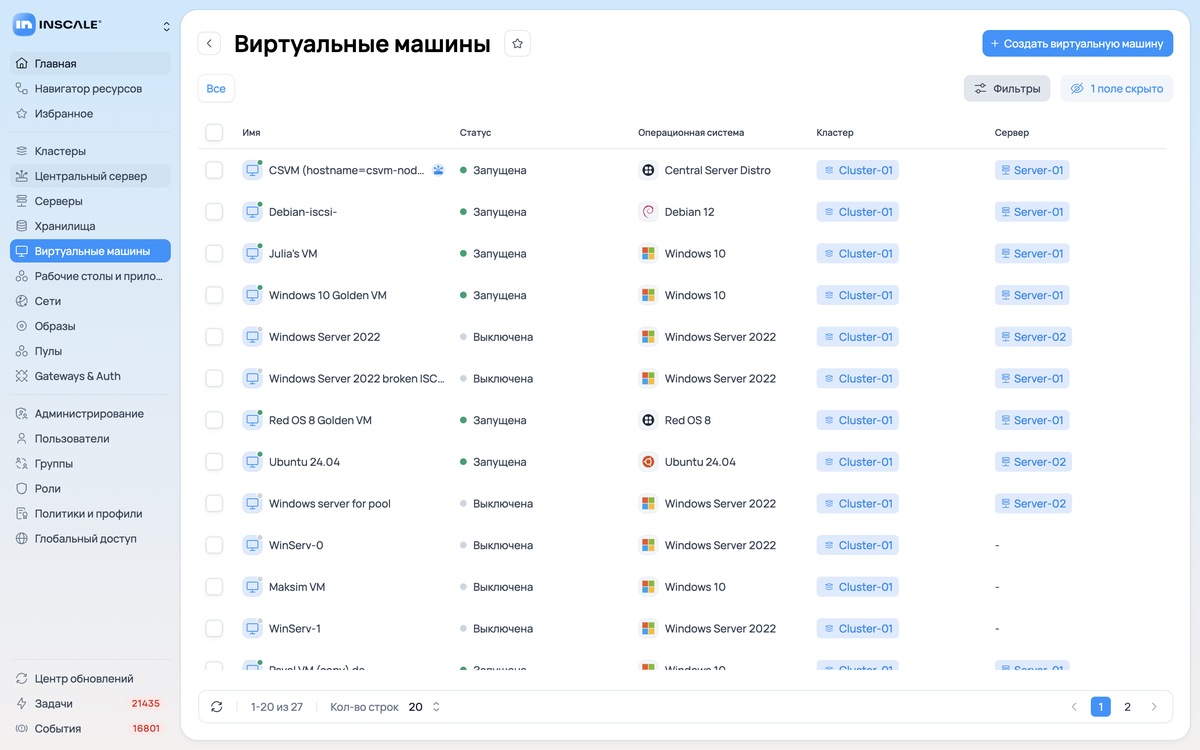Image resolution: width=1200 pixels, height=750 pixels.
Task: Check the Debian-iscsi- row checkbox
Action: click(214, 212)
